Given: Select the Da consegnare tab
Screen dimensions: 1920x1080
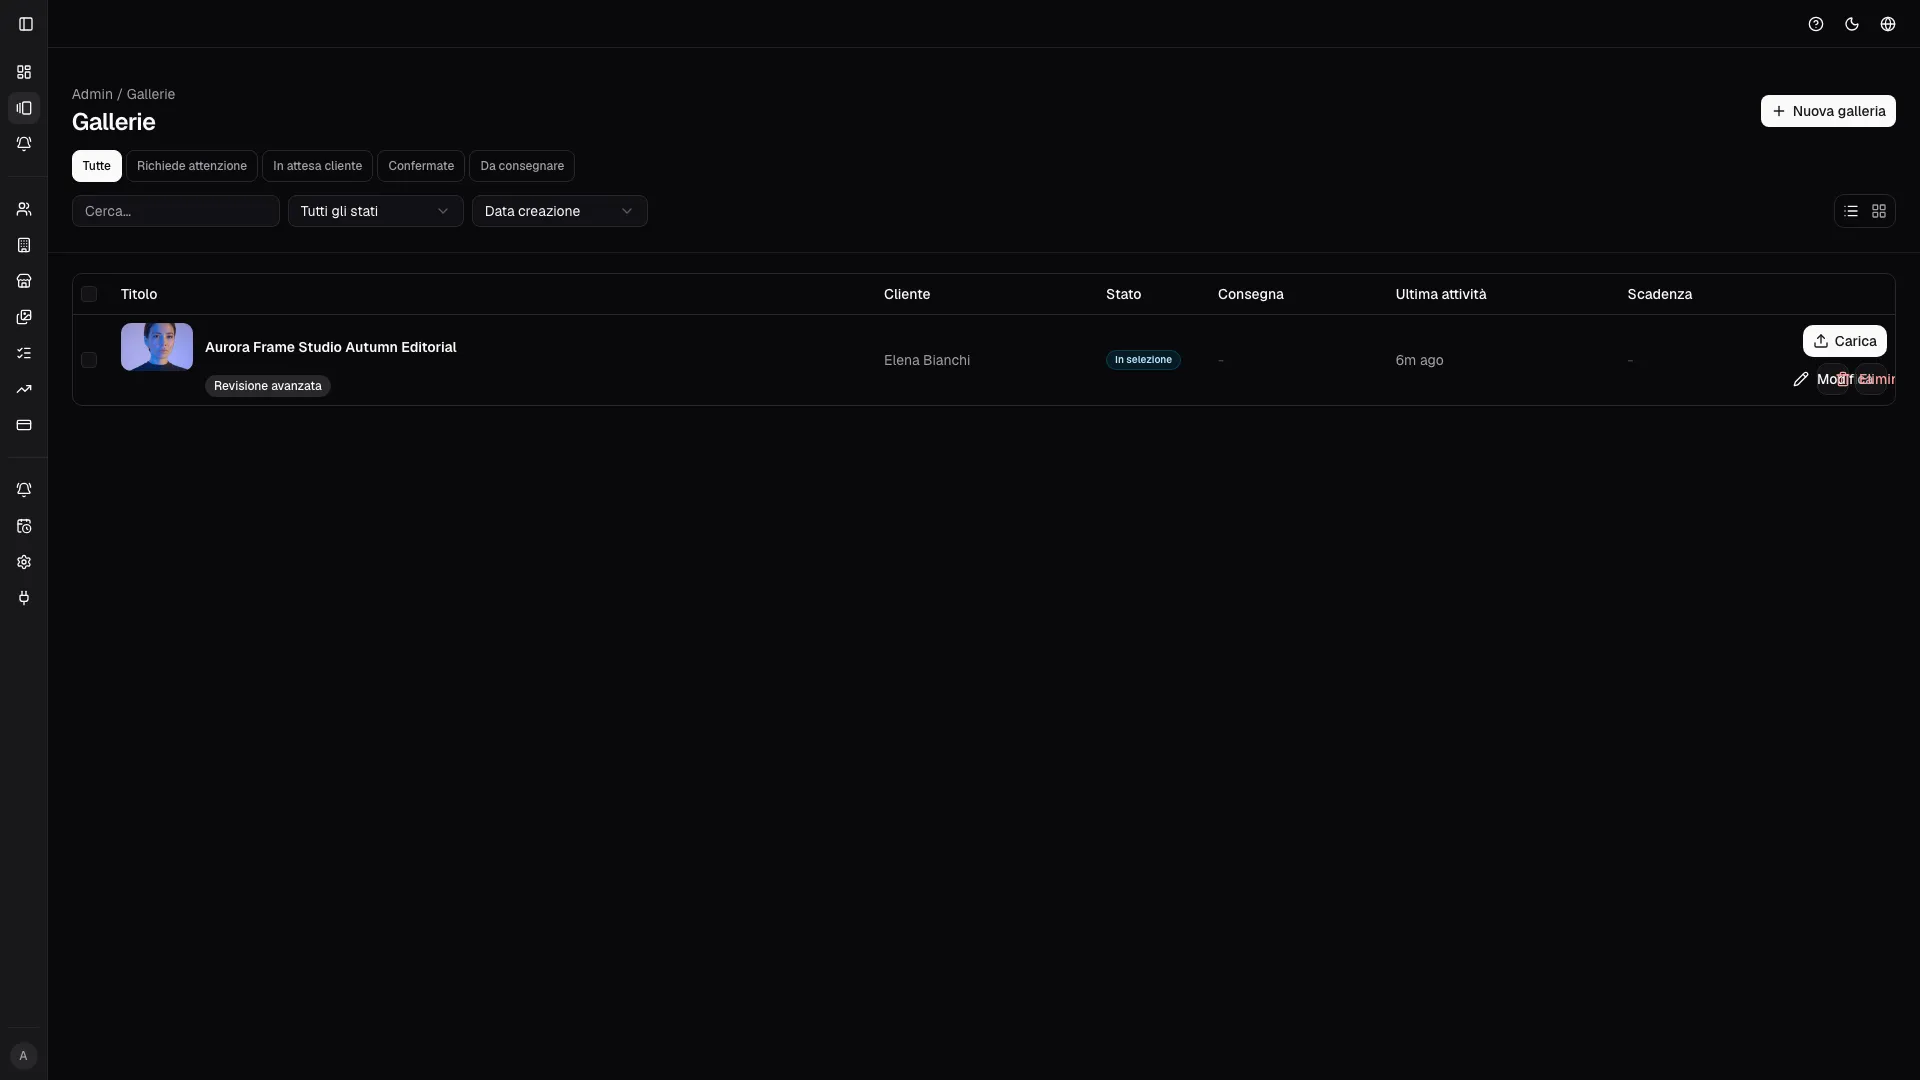Looking at the screenshot, I should click(522, 166).
